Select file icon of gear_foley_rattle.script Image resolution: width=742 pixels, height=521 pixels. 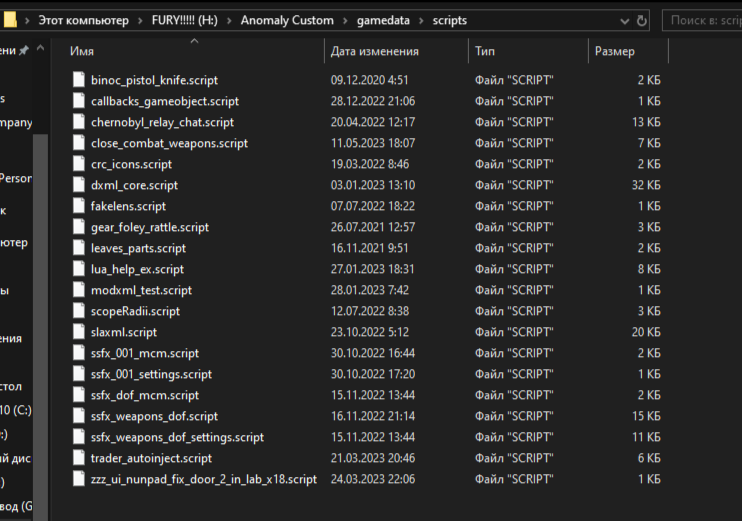pos(79,227)
